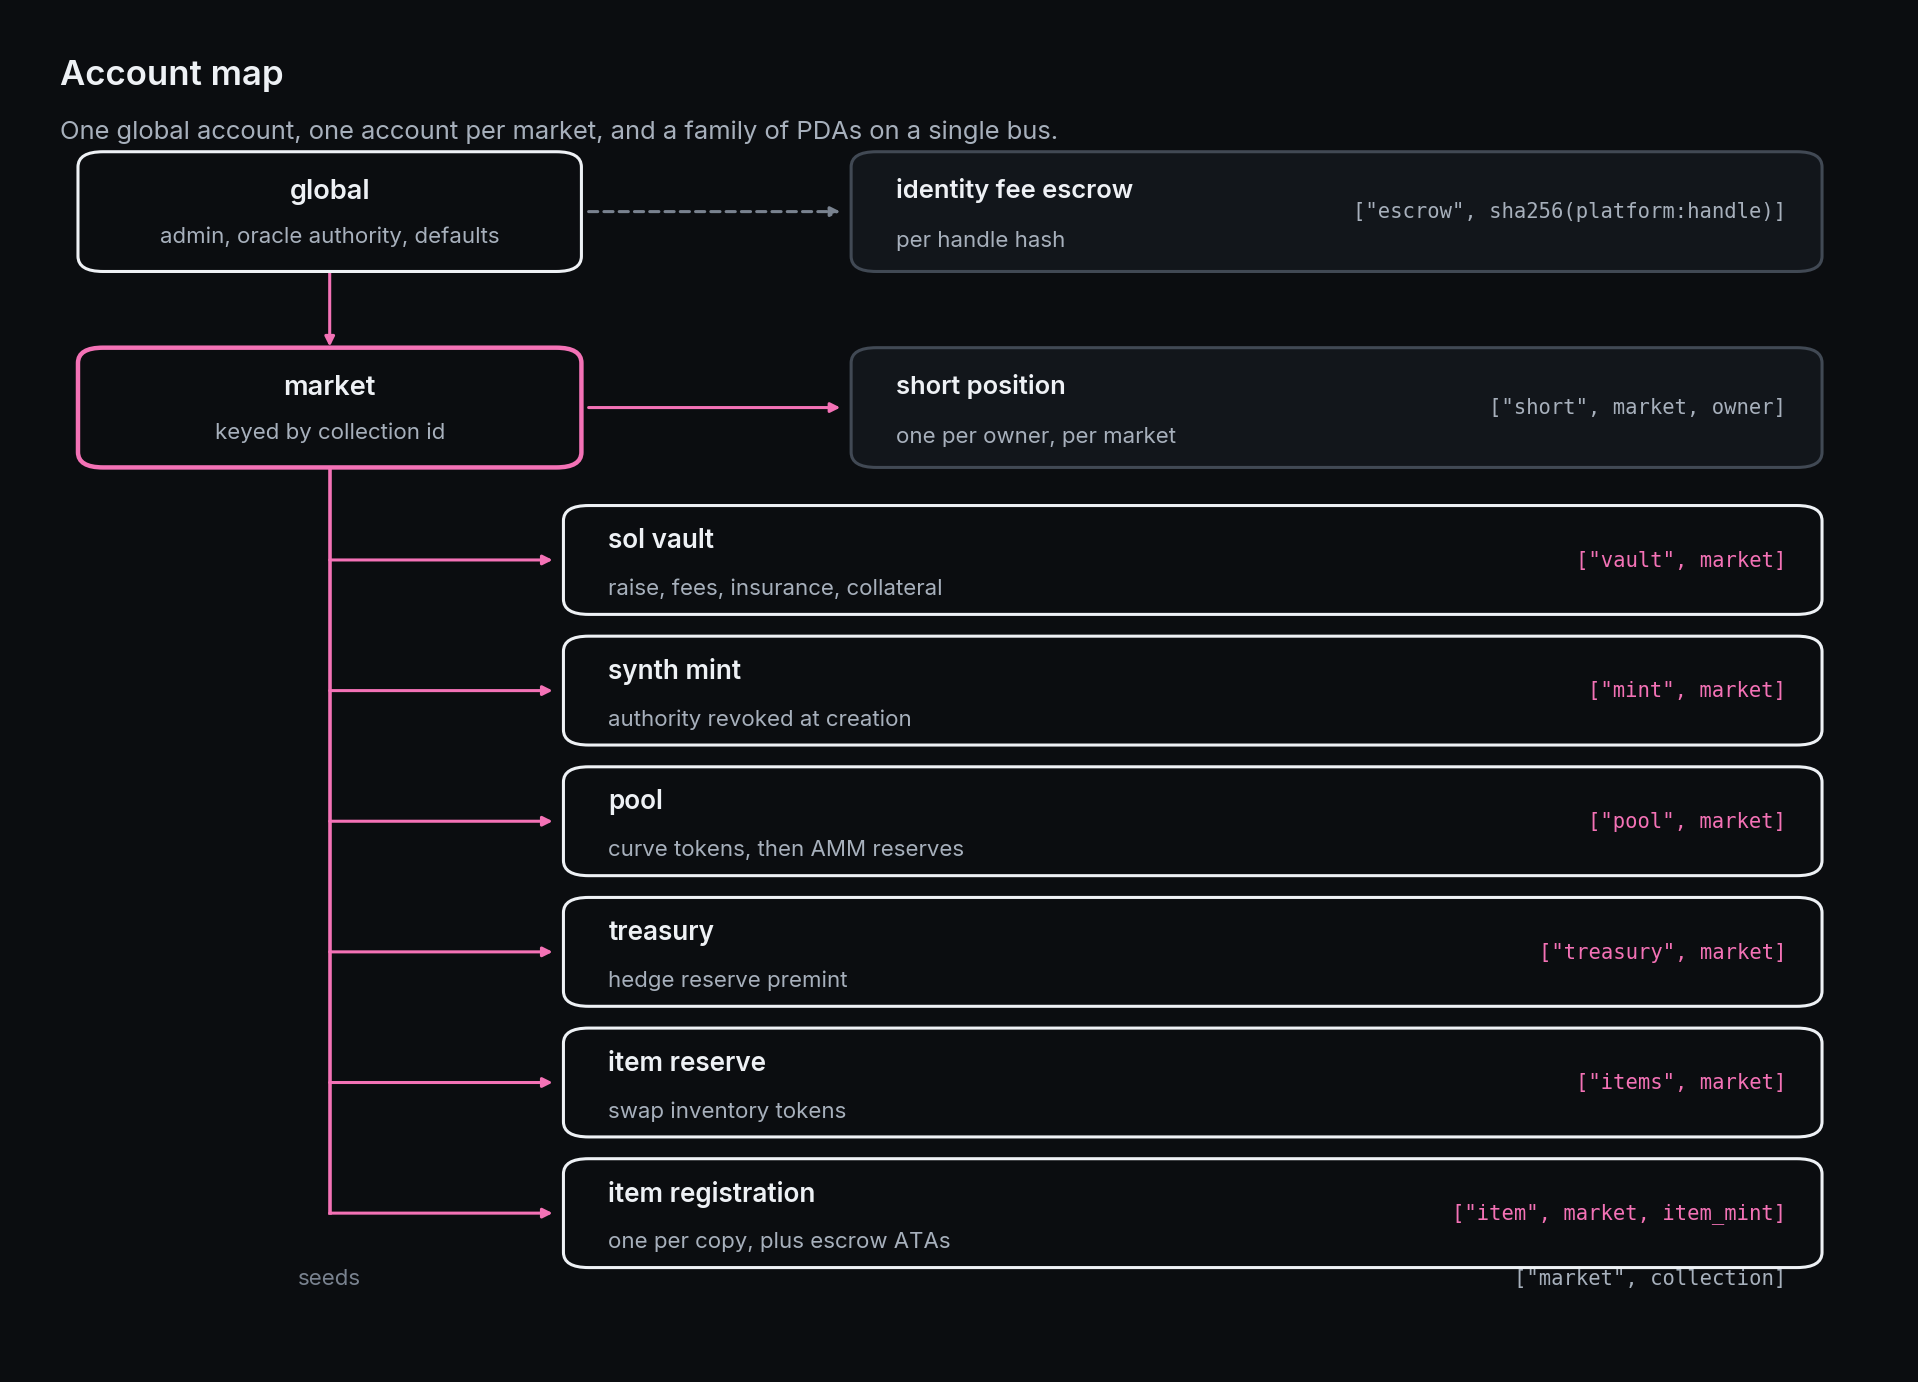Select the market account box
The height and width of the screenshot is (1382, 1918).
pos(330,407)
